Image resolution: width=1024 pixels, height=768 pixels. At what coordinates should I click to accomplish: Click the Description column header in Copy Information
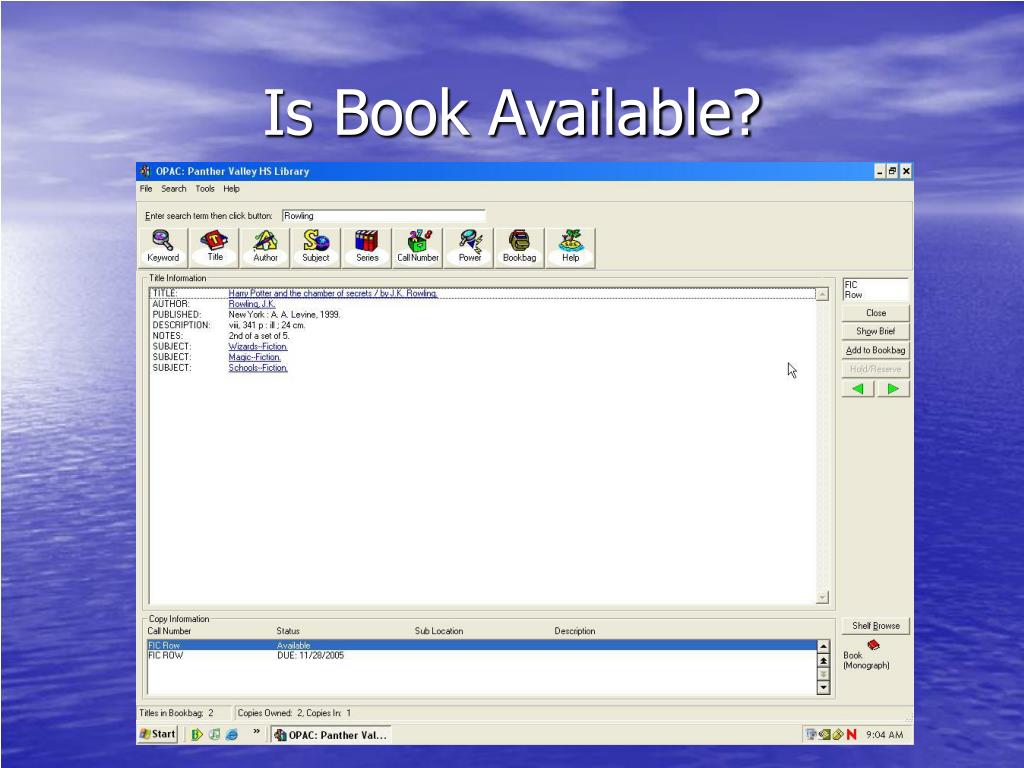click(x=575, y=631)
